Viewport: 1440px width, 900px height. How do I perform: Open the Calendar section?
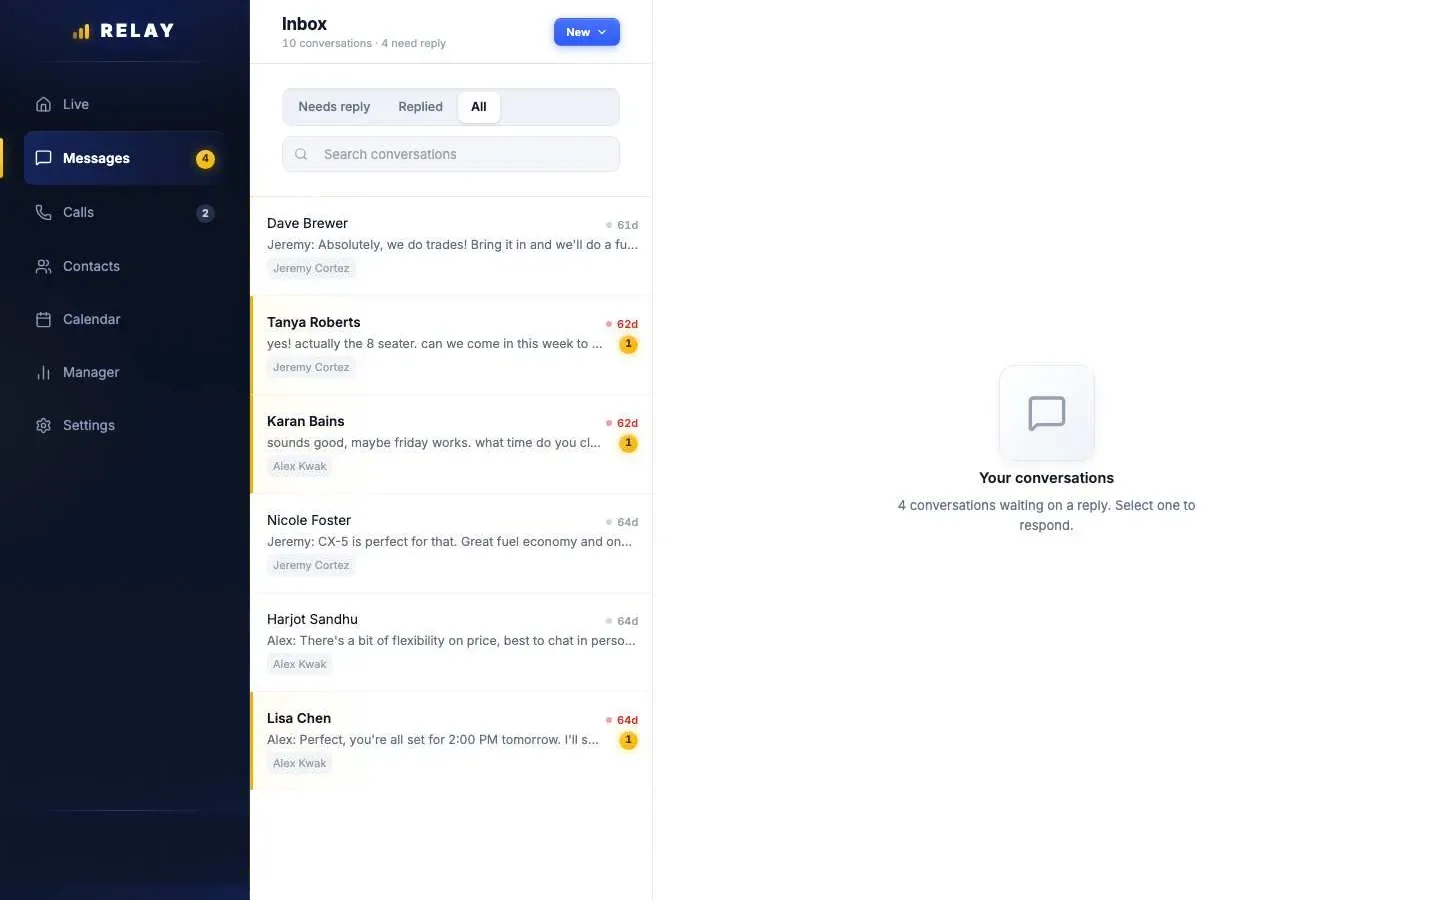click(x=124, y=319)
